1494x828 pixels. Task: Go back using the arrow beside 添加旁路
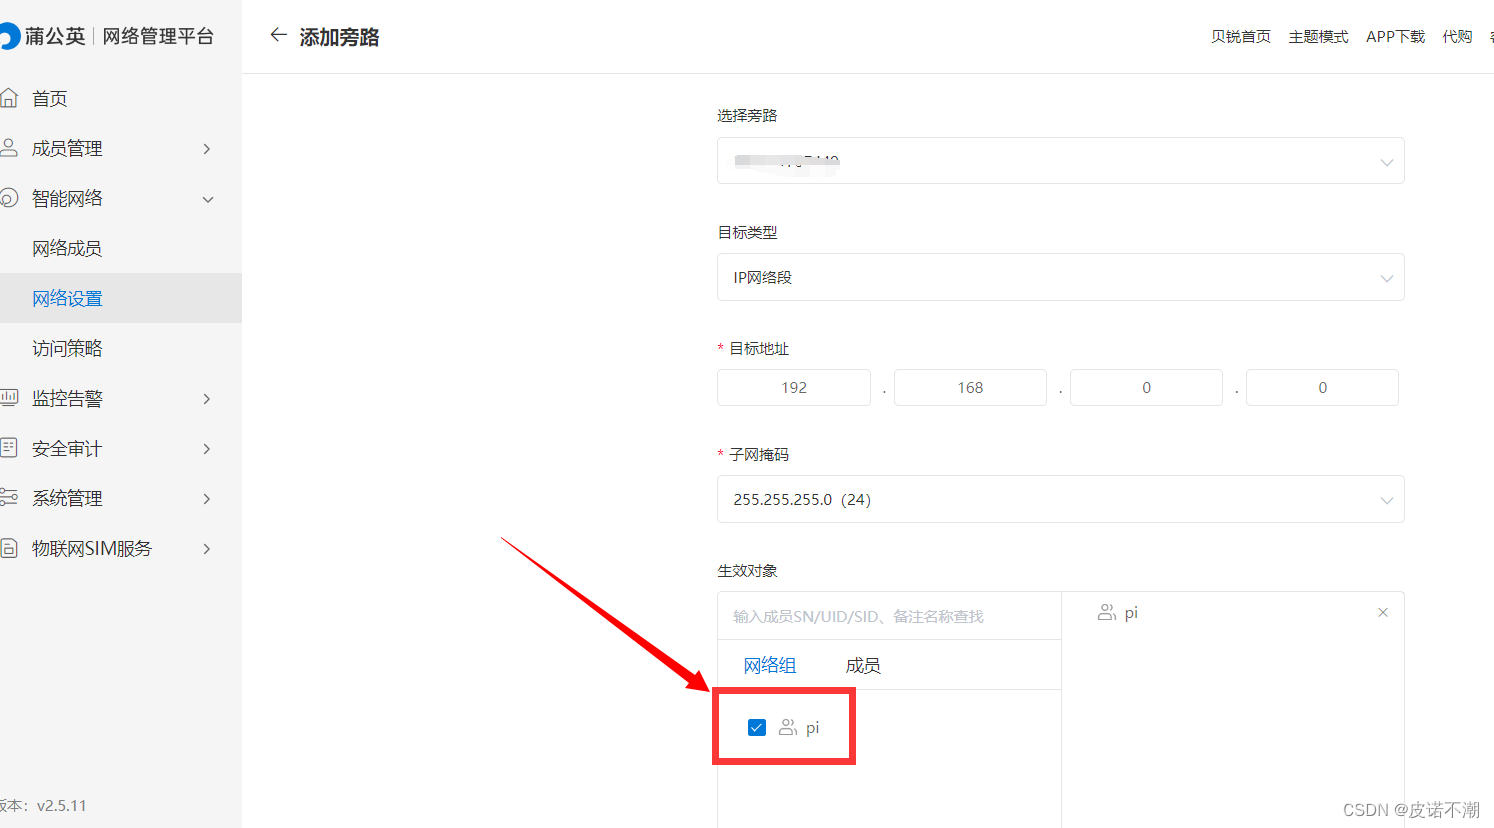(278, 36)
